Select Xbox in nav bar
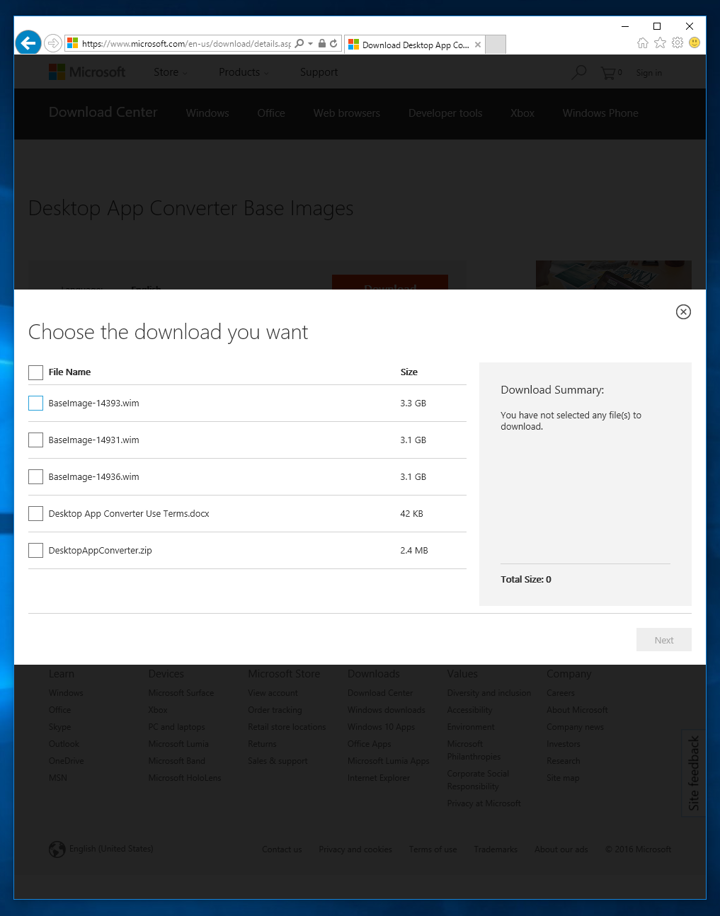Viewport: 720px width, 916px height. pyautogui.click(x=522, y=113)
